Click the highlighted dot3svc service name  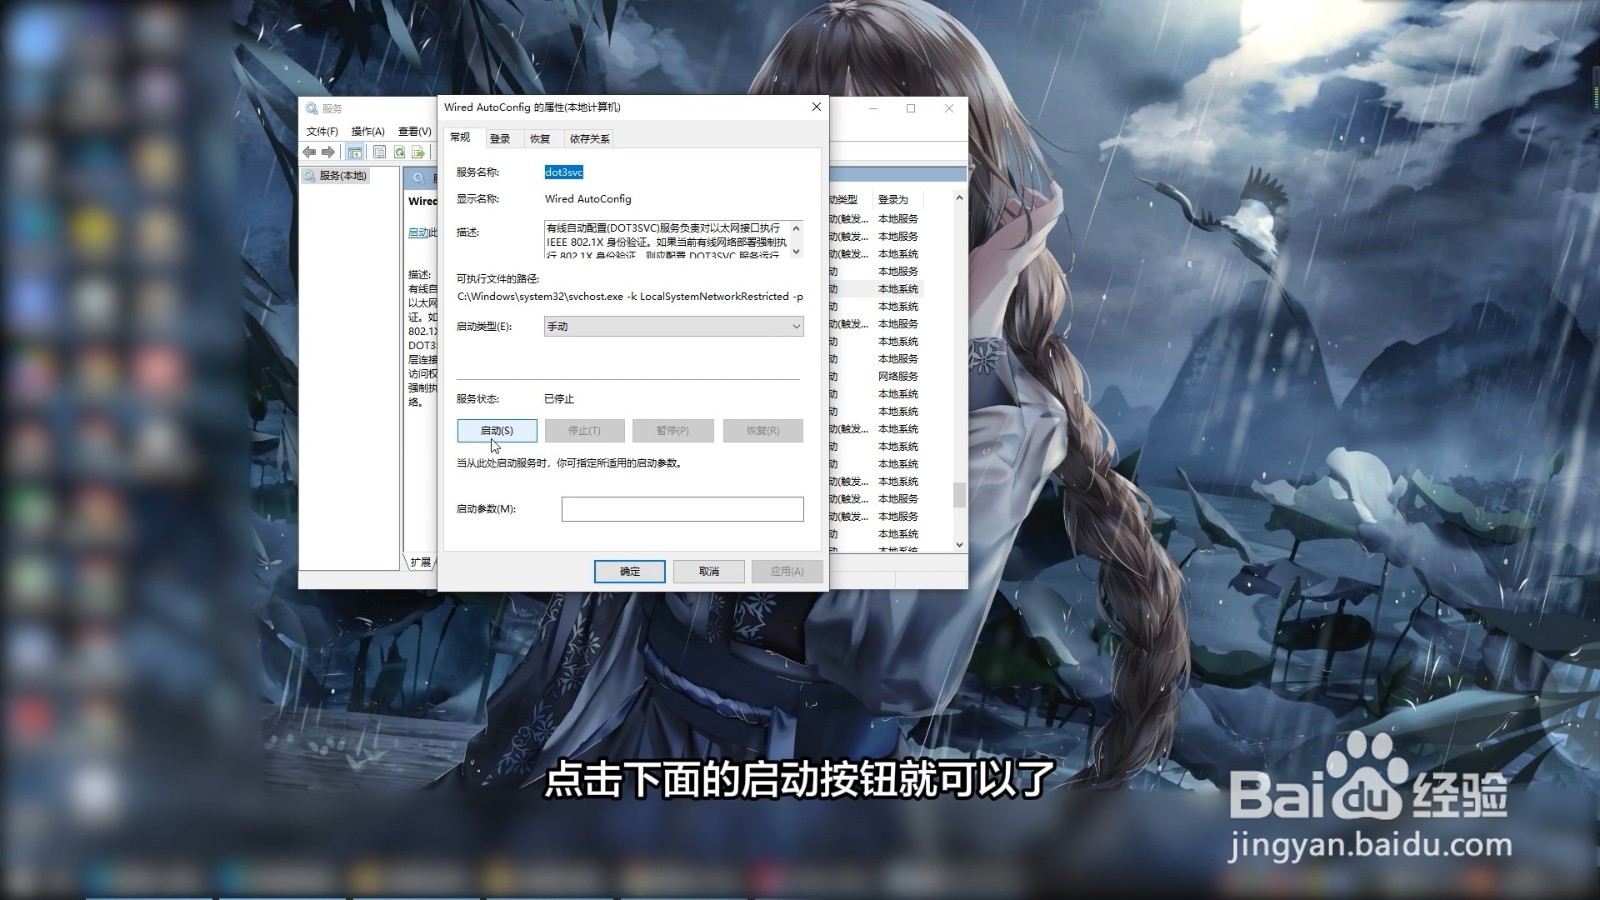click(564, 172)
